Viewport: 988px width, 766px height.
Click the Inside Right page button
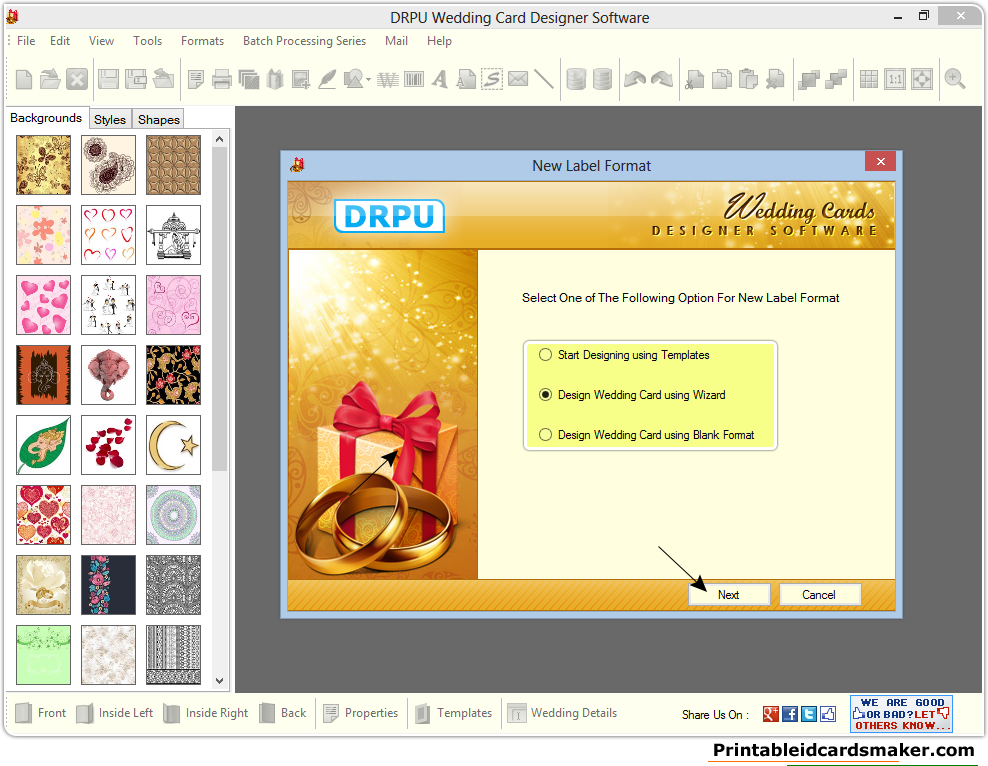[205, 713]
